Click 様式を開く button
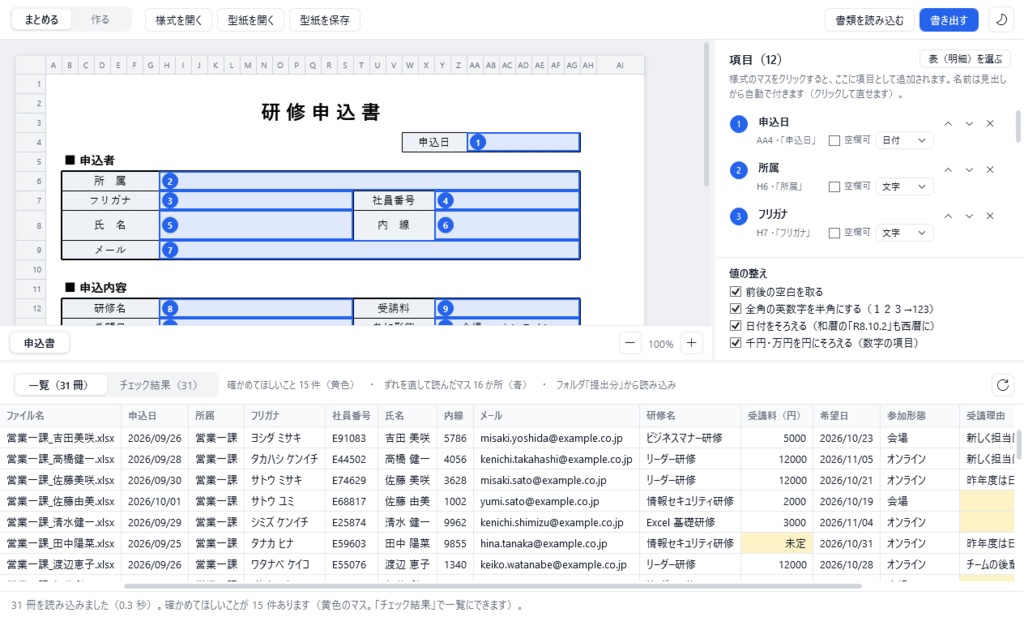 [178, 20]
